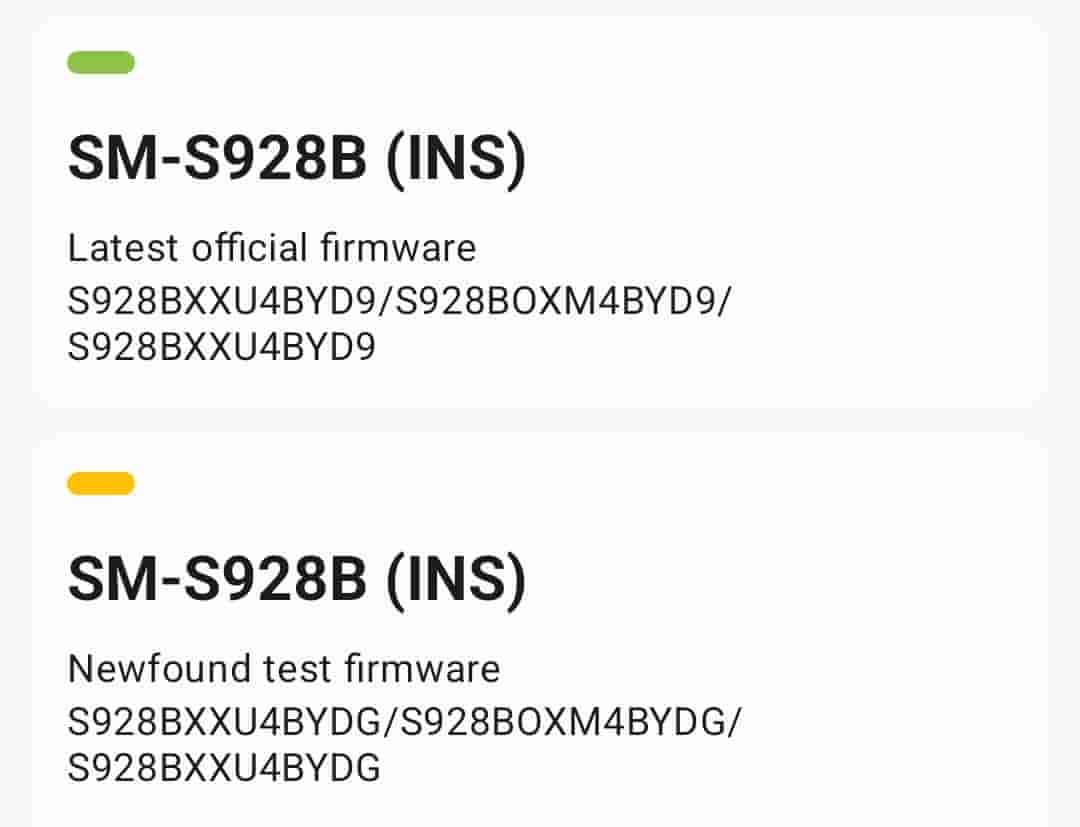Click the (INS) region code in the test firmware card
The image size is (1080, 827).
455,581
